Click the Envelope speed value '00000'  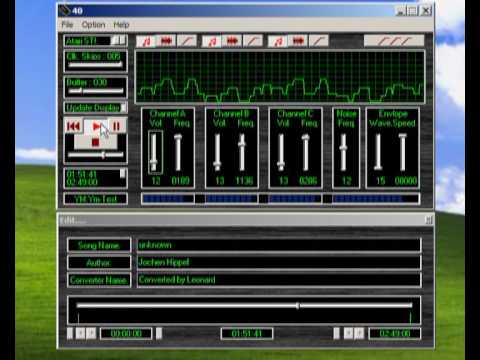tap(406, 181)
